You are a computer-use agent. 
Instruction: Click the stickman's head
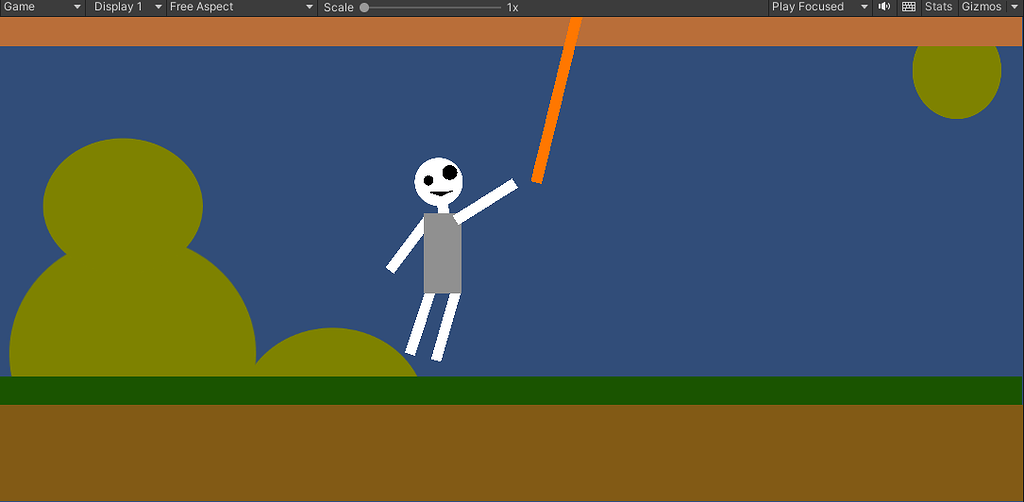pos(438,181)
